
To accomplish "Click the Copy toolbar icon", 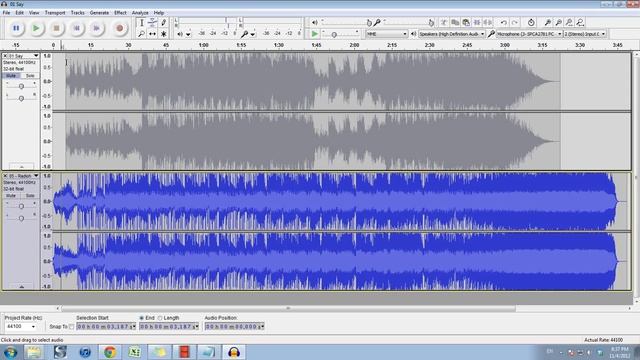I will pyautogui.click(x=455, y=22).
